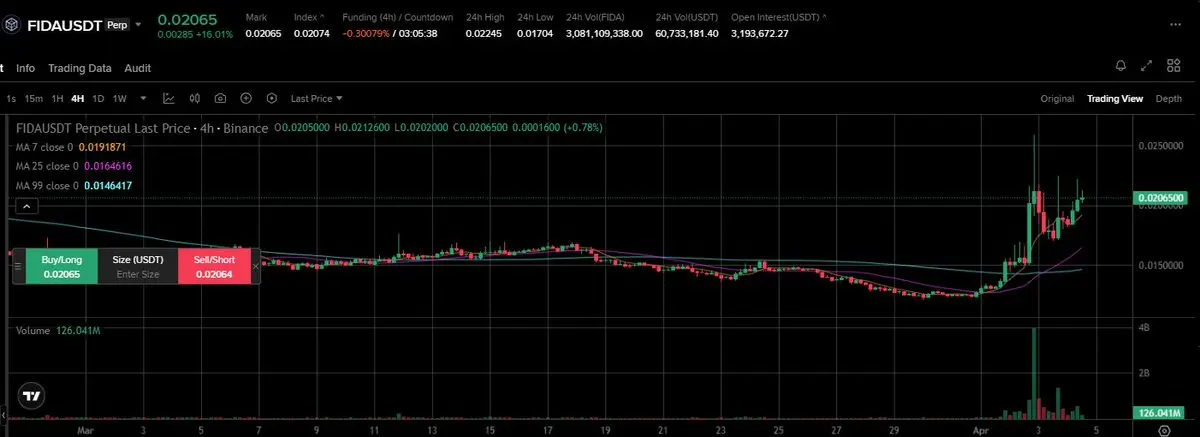Open chart time axis settings gear

pyautogui.click(x=1164, y=429)
